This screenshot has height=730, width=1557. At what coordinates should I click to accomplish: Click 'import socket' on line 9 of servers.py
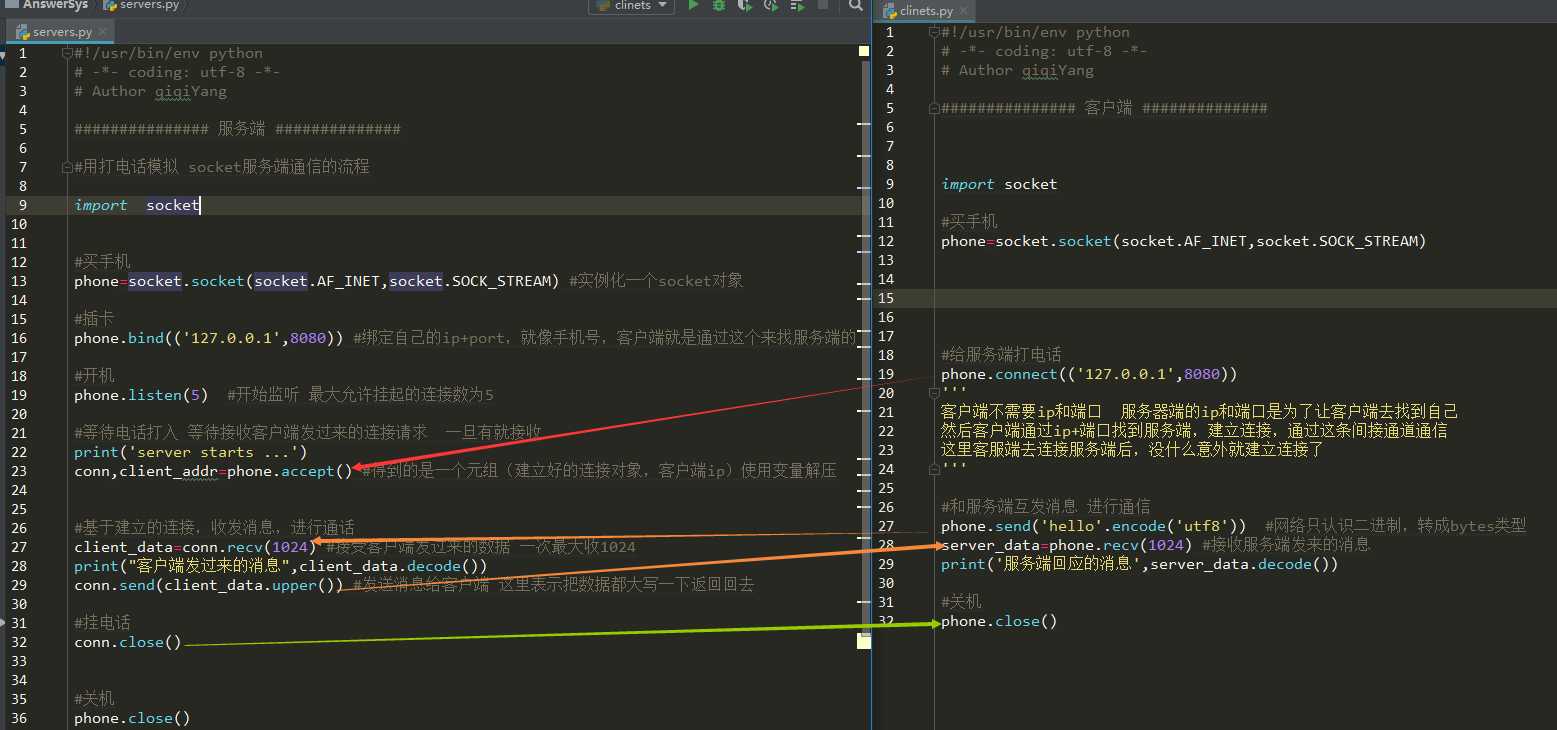(137, 205)
